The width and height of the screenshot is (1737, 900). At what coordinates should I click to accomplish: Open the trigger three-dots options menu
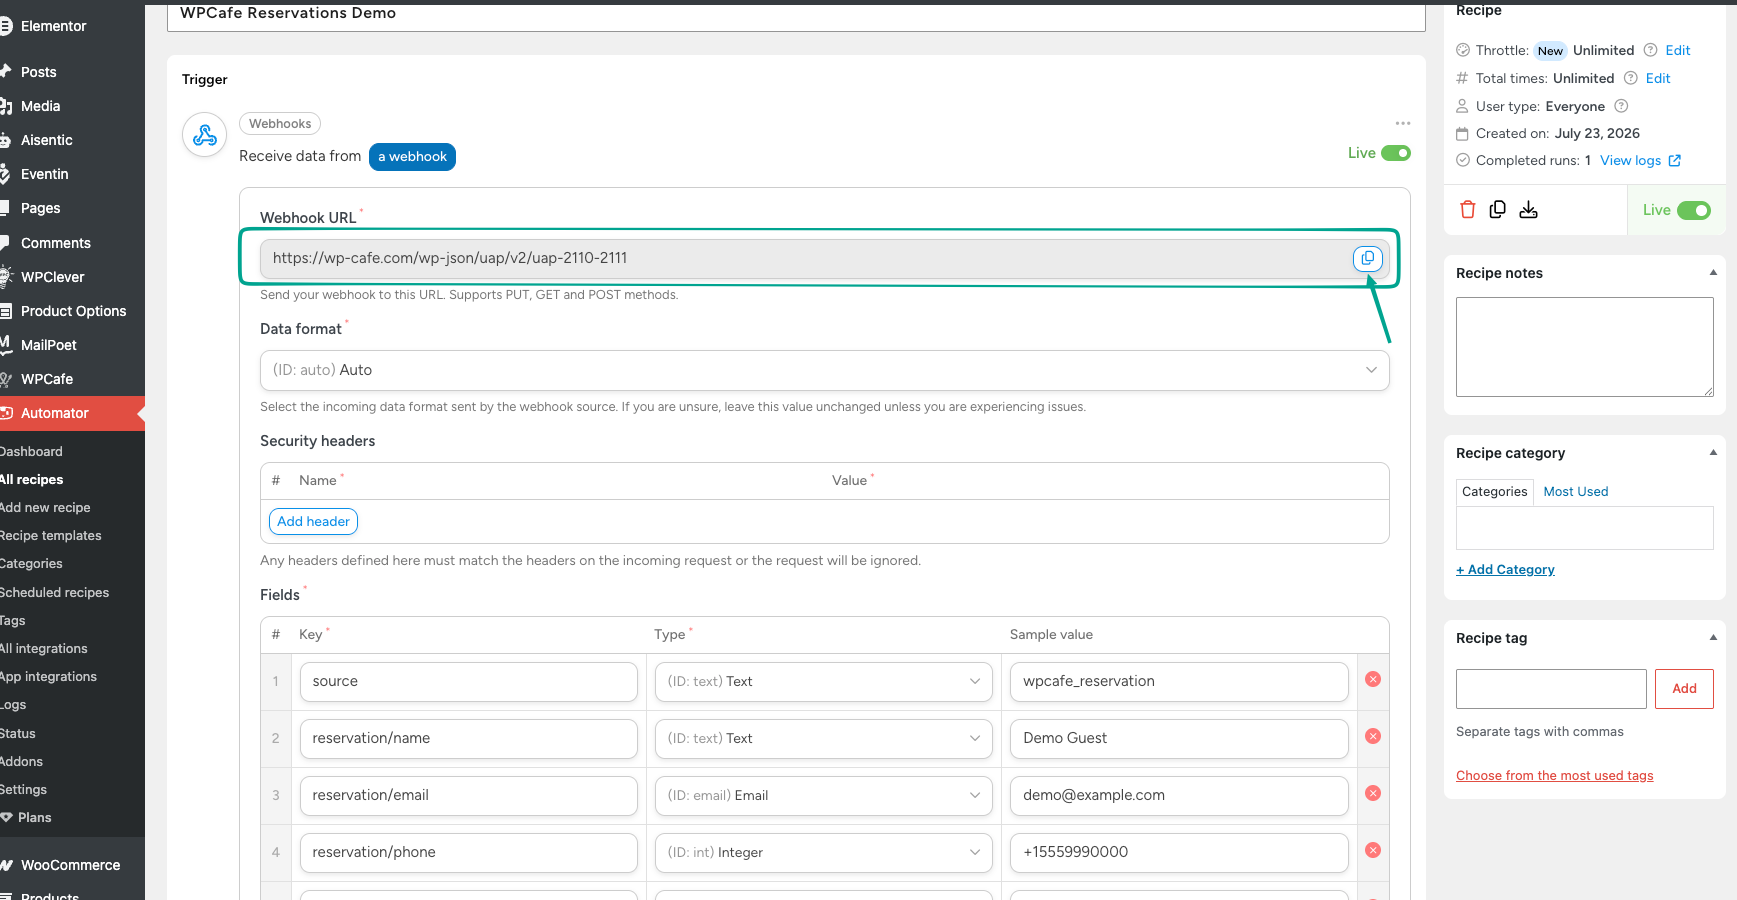[x=1403, y=123]
